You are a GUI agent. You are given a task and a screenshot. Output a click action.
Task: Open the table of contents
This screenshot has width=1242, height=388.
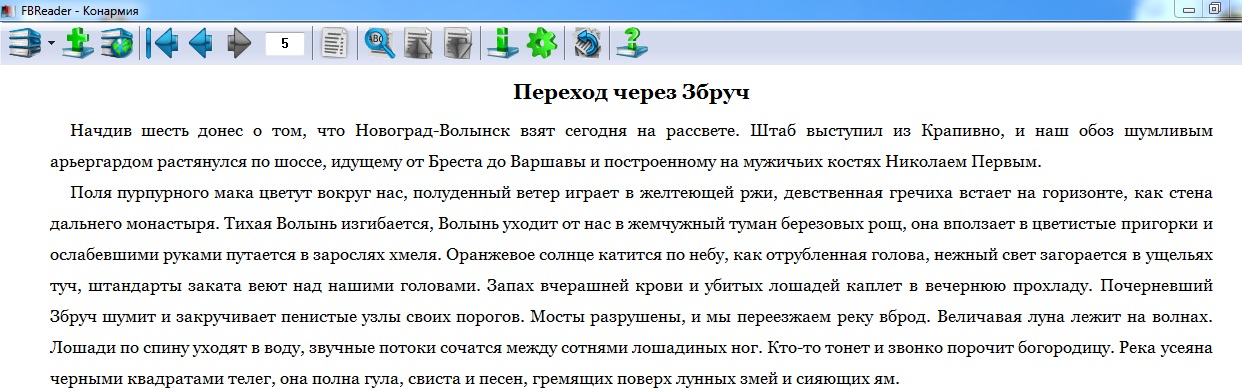point(336,43)
